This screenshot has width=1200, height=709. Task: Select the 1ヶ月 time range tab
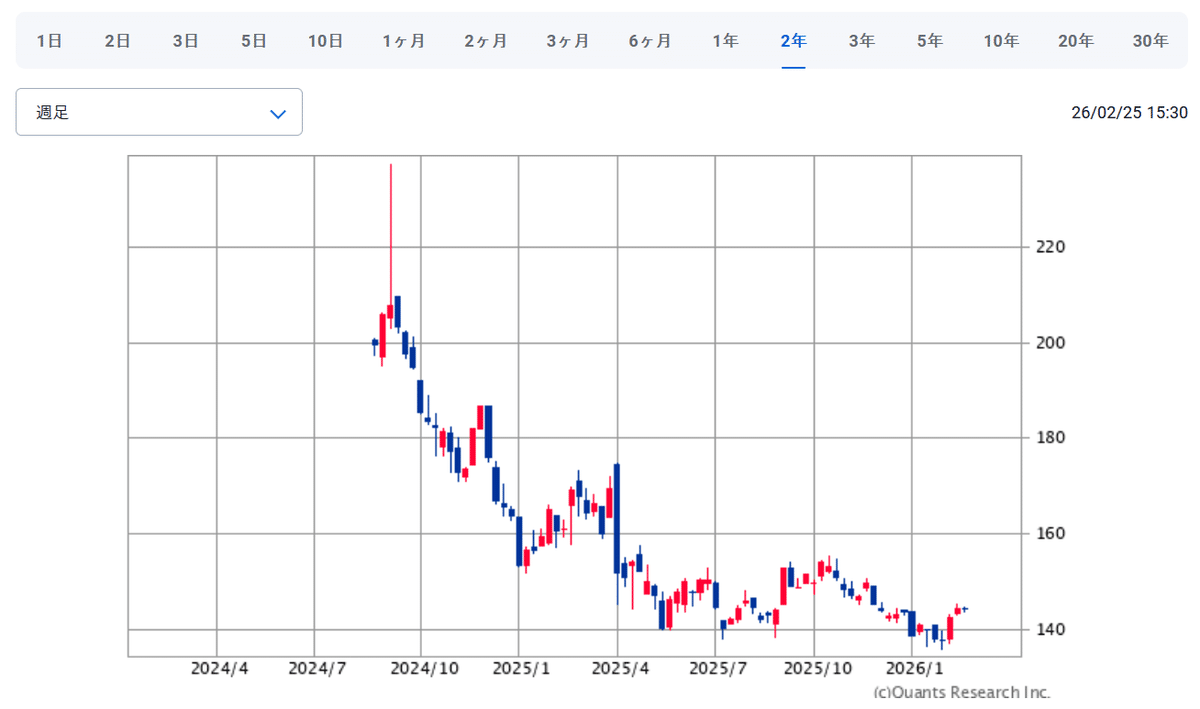[x=404, y=41]
